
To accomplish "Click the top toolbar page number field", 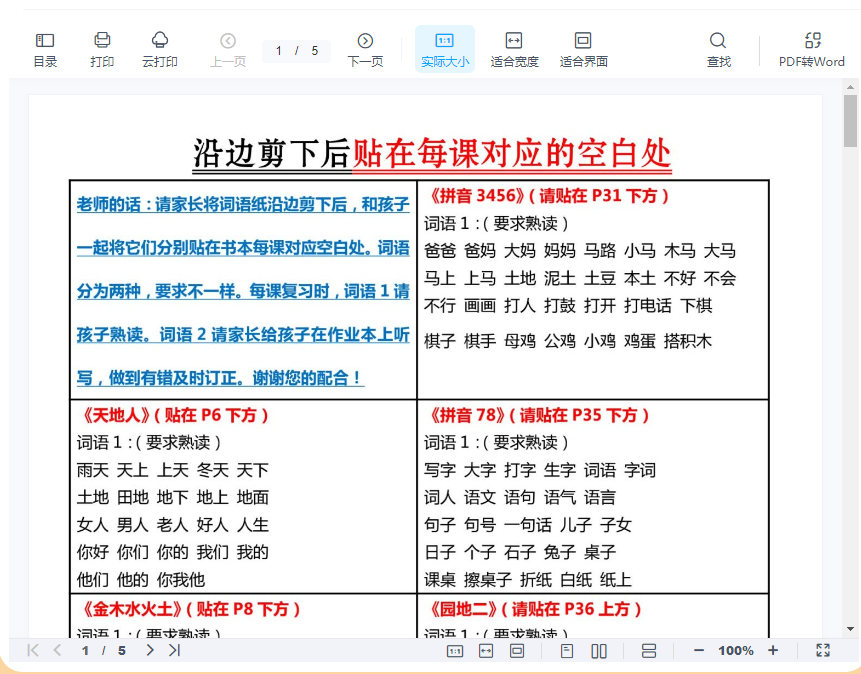I will pos(280,51).
